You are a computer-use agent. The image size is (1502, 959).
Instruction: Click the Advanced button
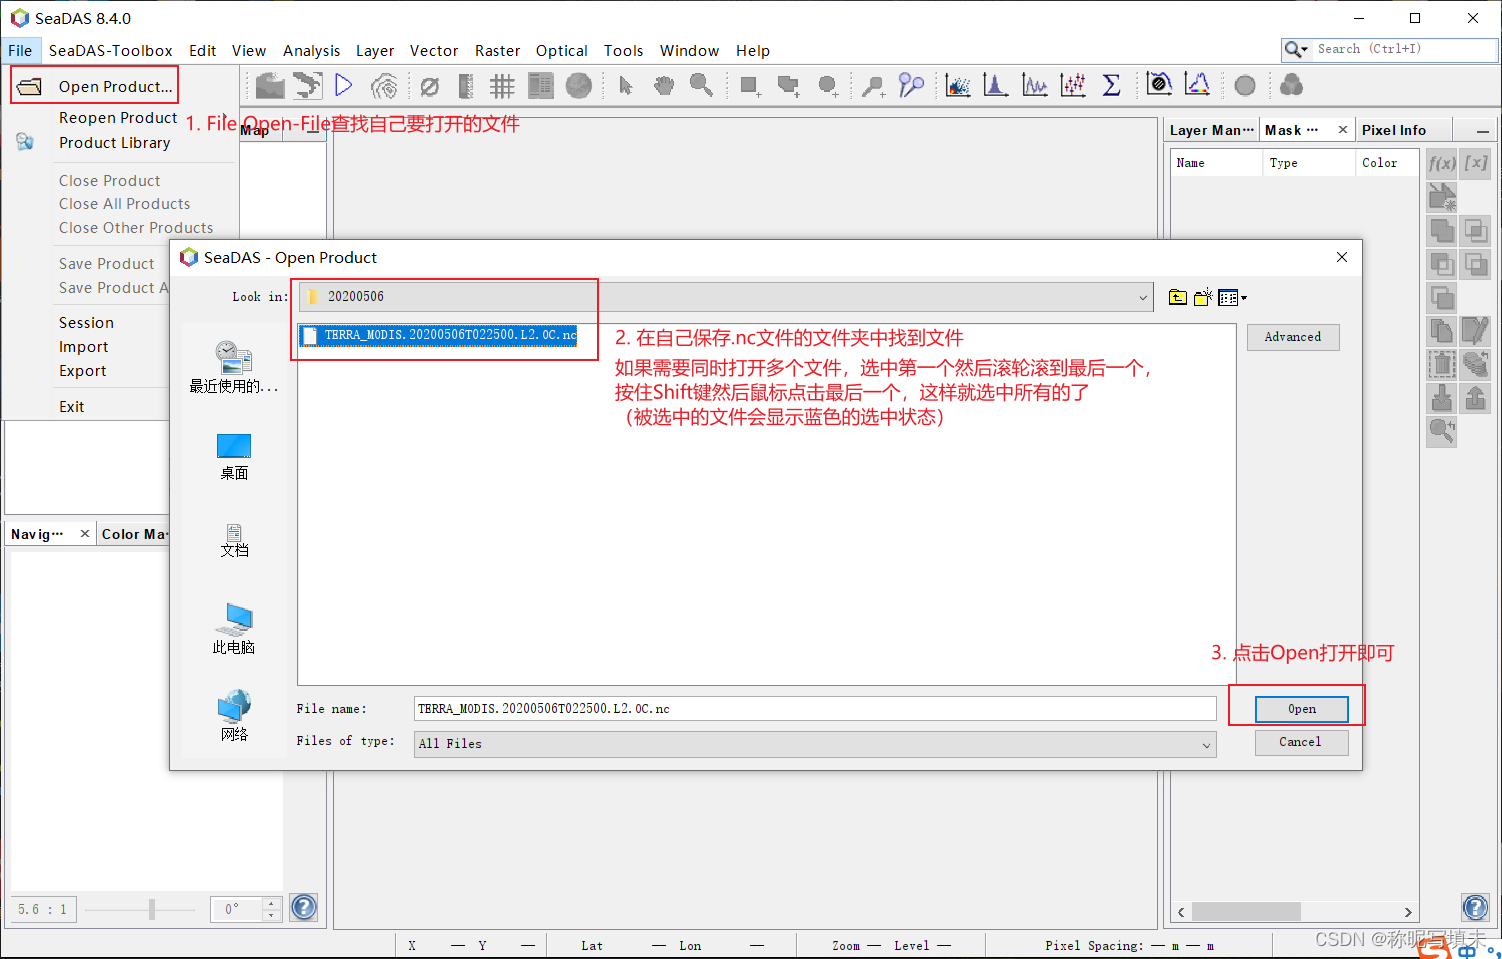pyautogui.click(x=1293, y=337)
